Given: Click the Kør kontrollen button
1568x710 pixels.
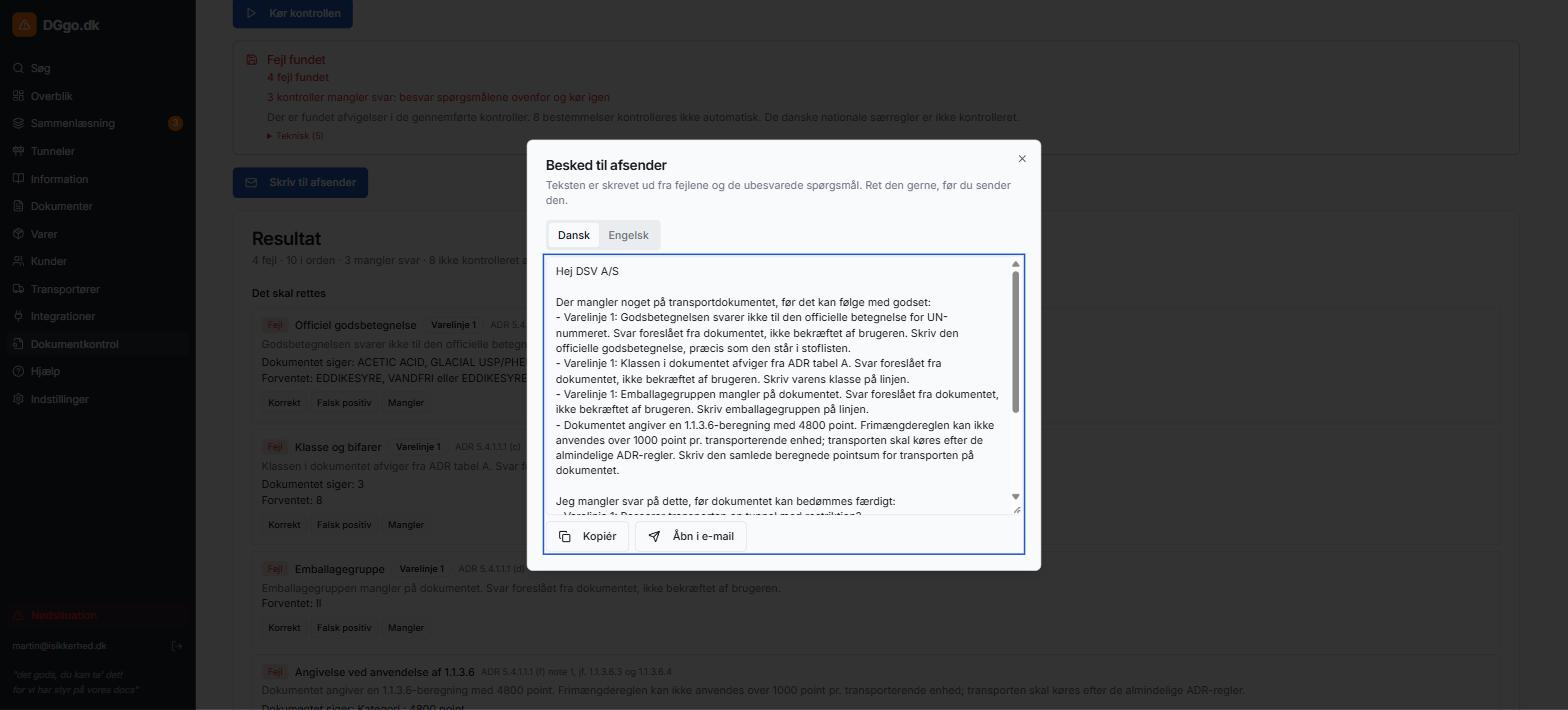Looking at the screenshot, I should (x=293, y=13).
